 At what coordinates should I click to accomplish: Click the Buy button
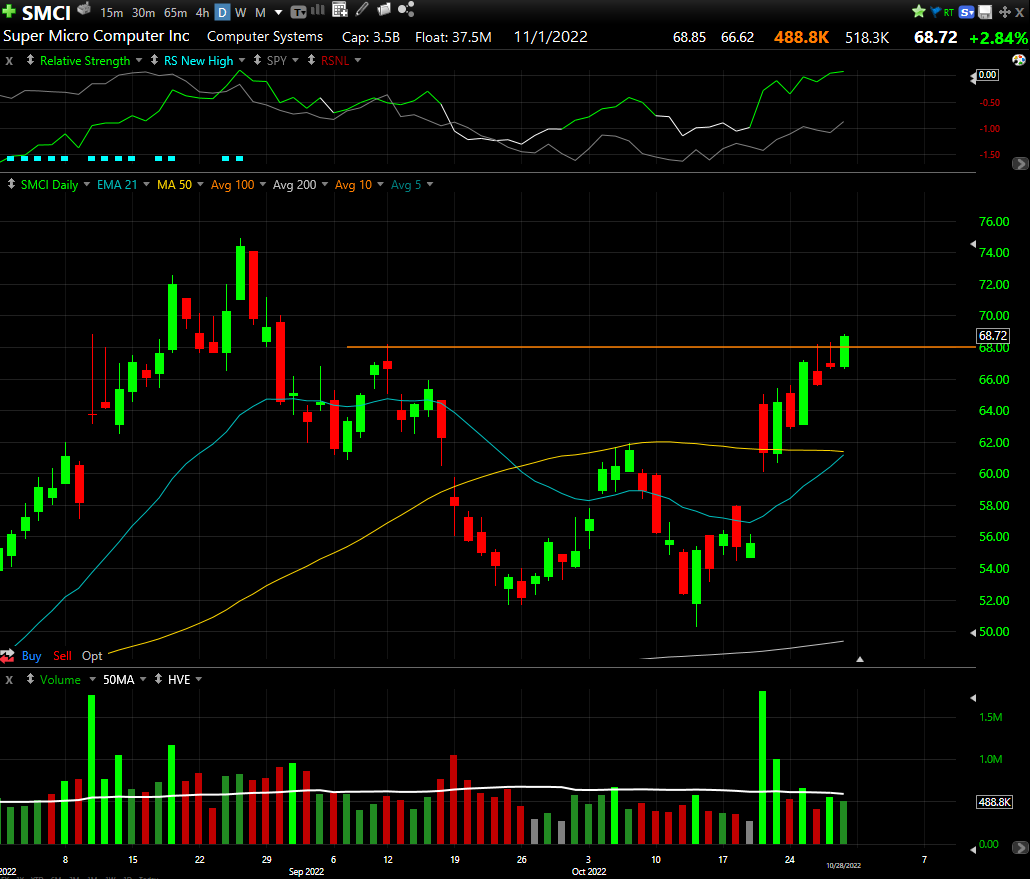coord(32,656)
